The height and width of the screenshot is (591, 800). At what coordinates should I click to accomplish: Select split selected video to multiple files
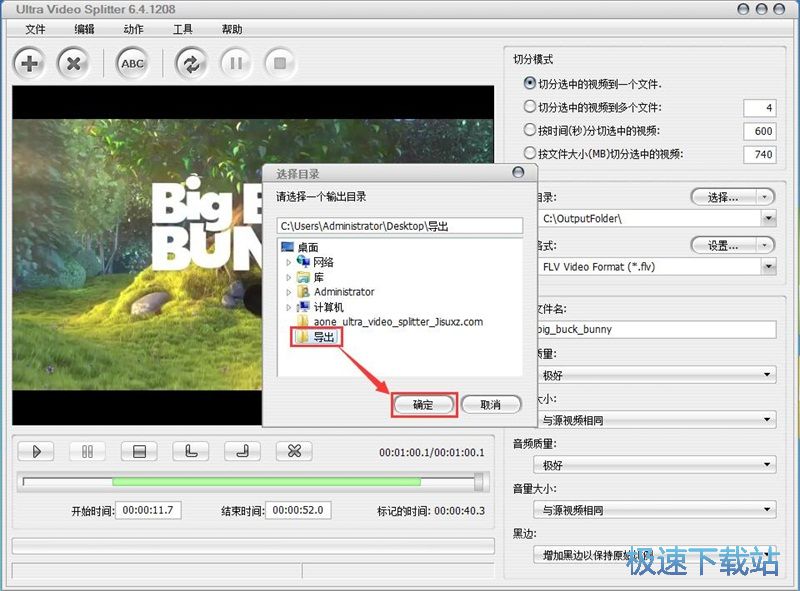click(x=530, y=107)
